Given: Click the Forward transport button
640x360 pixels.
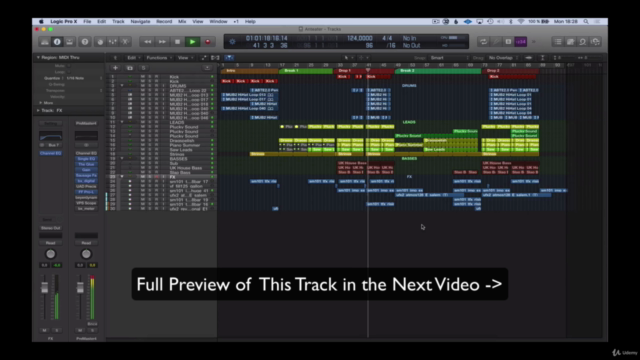Looking at the screenshot, I should pyautogui.click(x=162, y=42).
